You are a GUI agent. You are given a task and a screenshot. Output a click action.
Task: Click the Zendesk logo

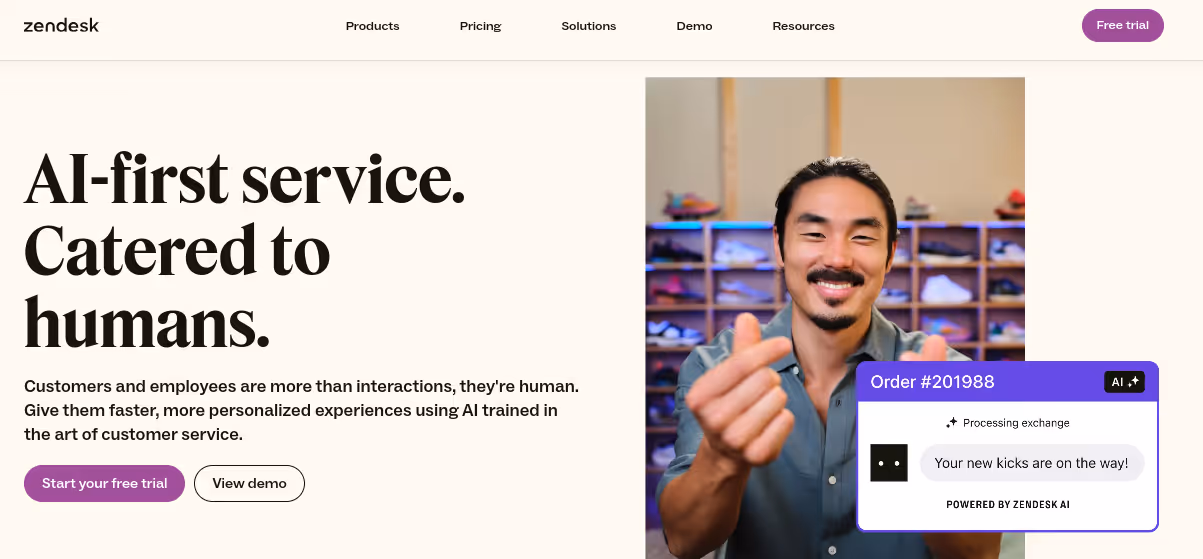click(61, 25)
